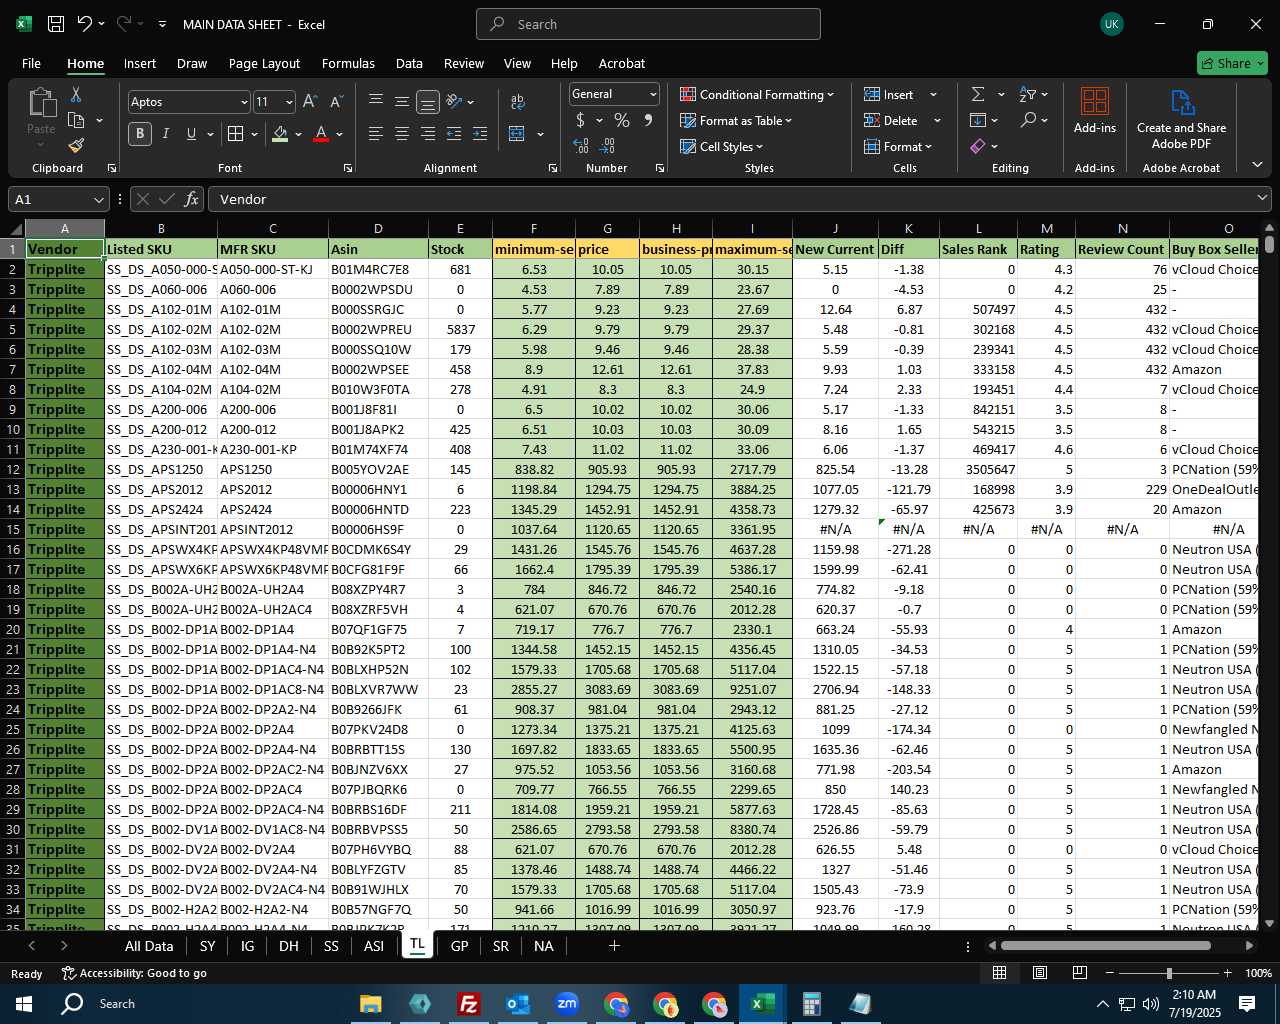Open Zoom from the taskbar

coord(567,1003)
